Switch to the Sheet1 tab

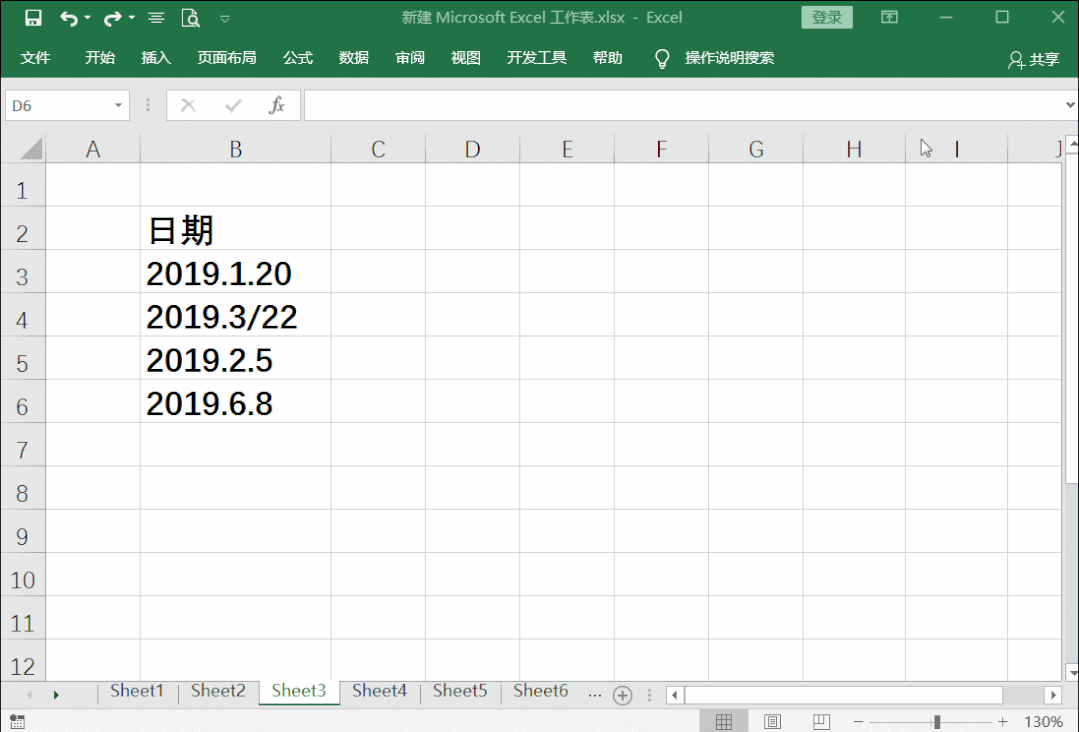[x=137, y=691]
